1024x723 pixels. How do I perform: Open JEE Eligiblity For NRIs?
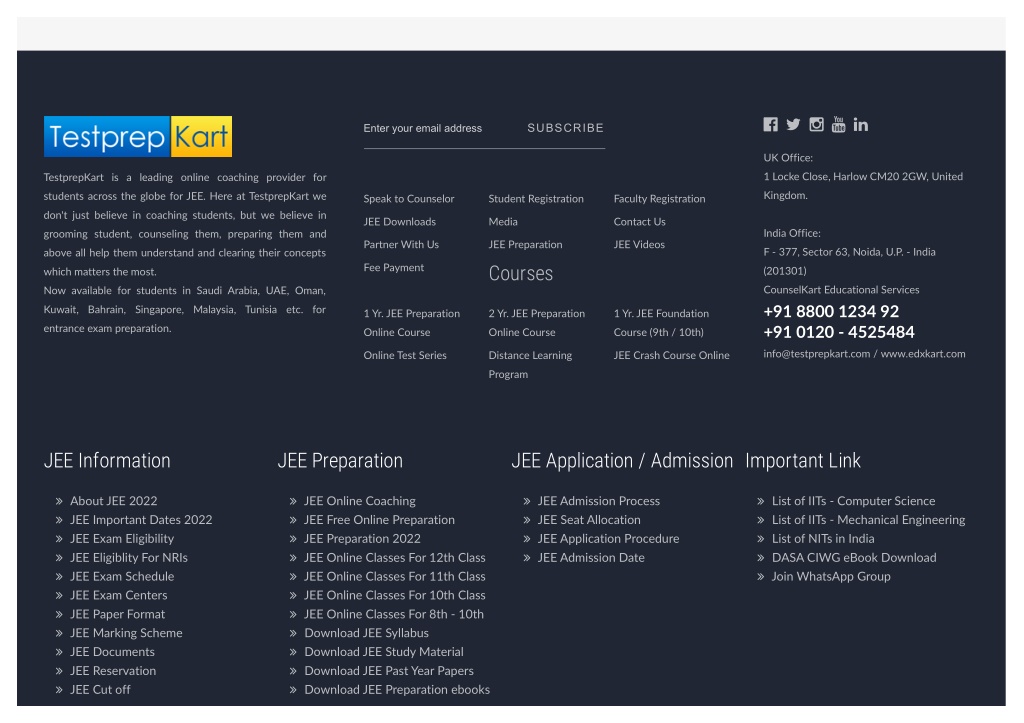click(x=129, y=558)
